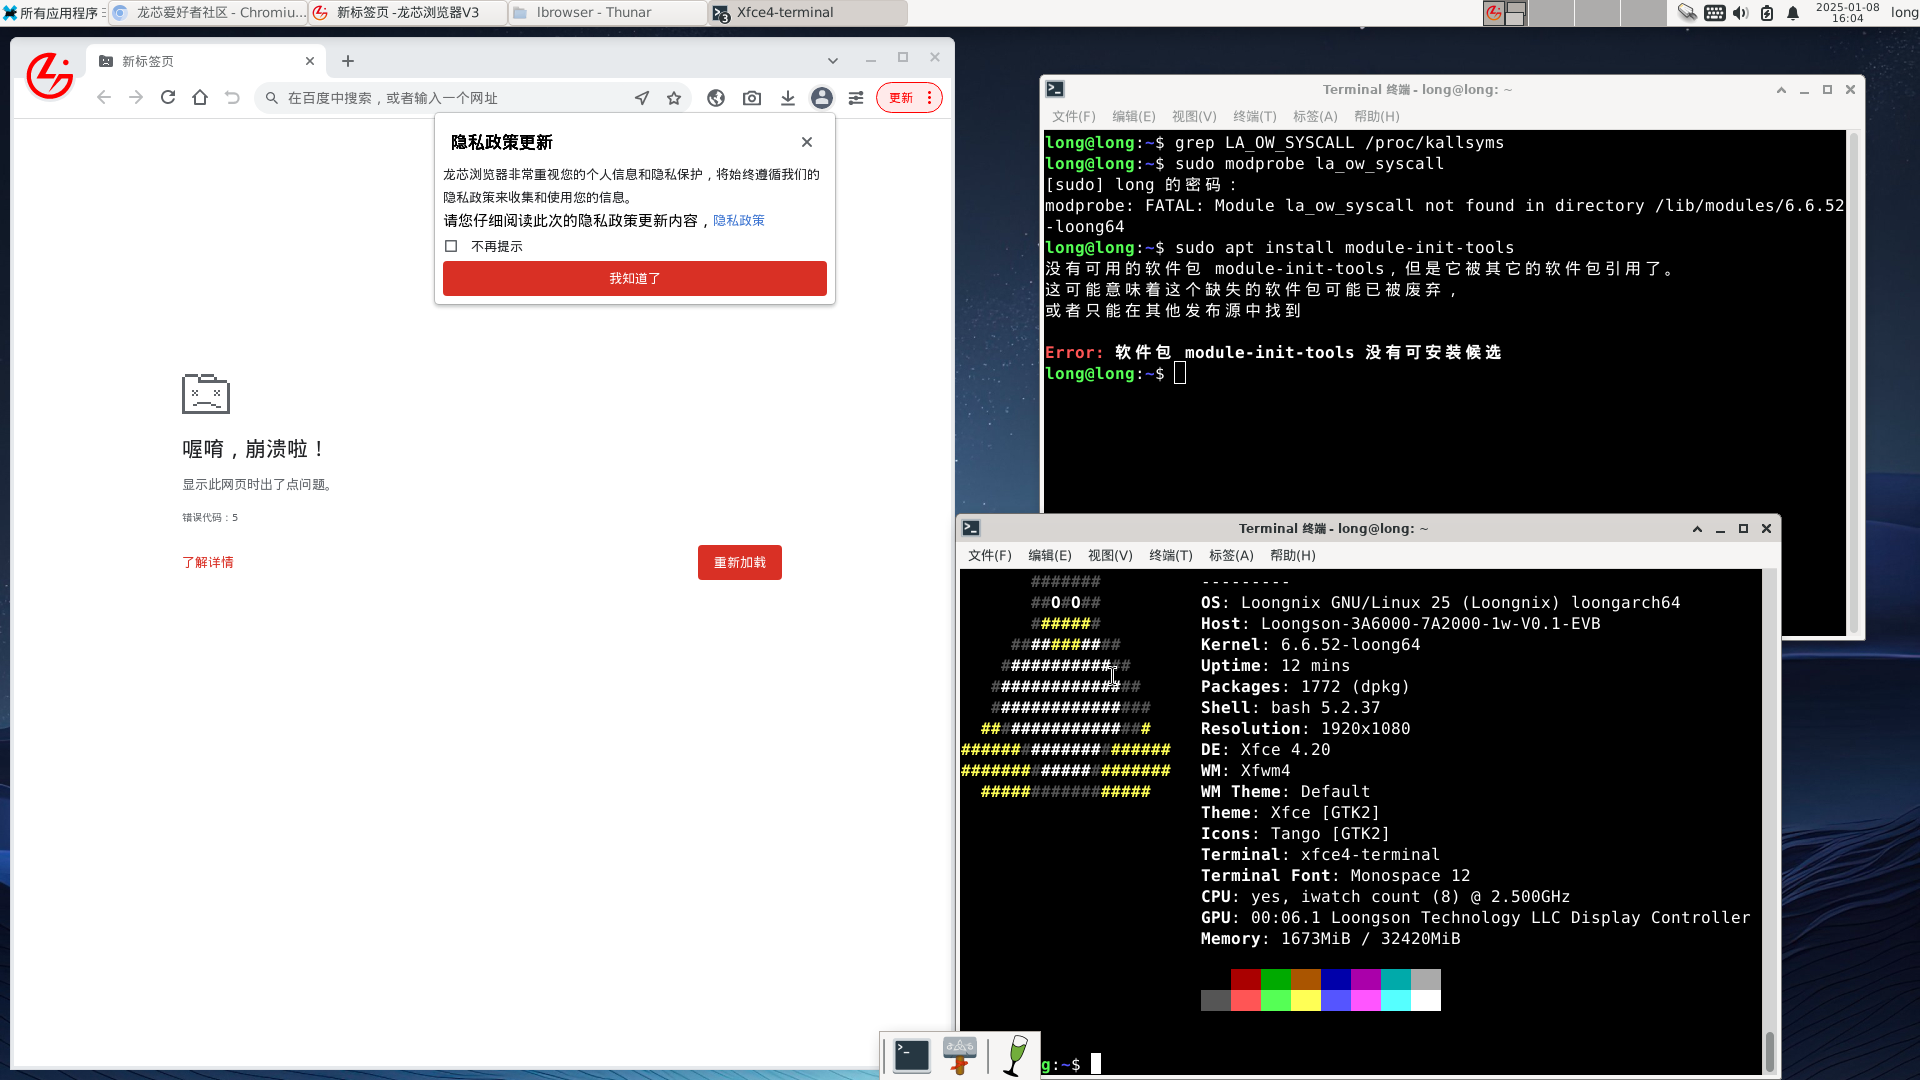
Task: Roll up the front terminal window
Action: (x=1697, y=528)
